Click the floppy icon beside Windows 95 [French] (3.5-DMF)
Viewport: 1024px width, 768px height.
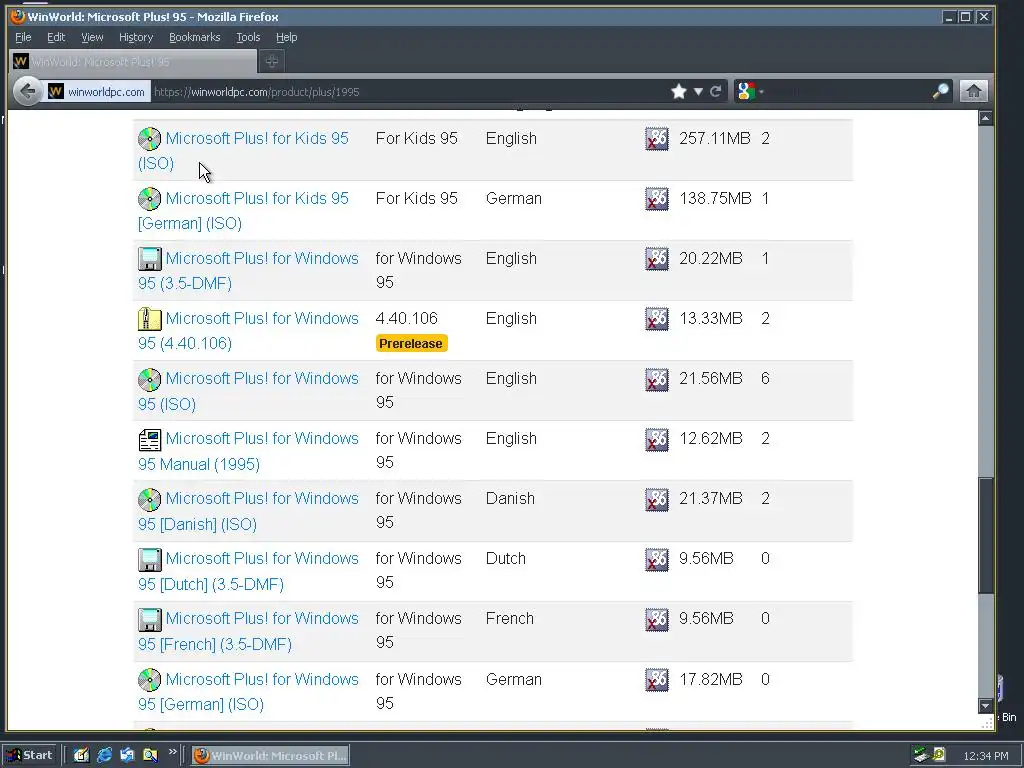pyautogui.click(x=150, y=619)
